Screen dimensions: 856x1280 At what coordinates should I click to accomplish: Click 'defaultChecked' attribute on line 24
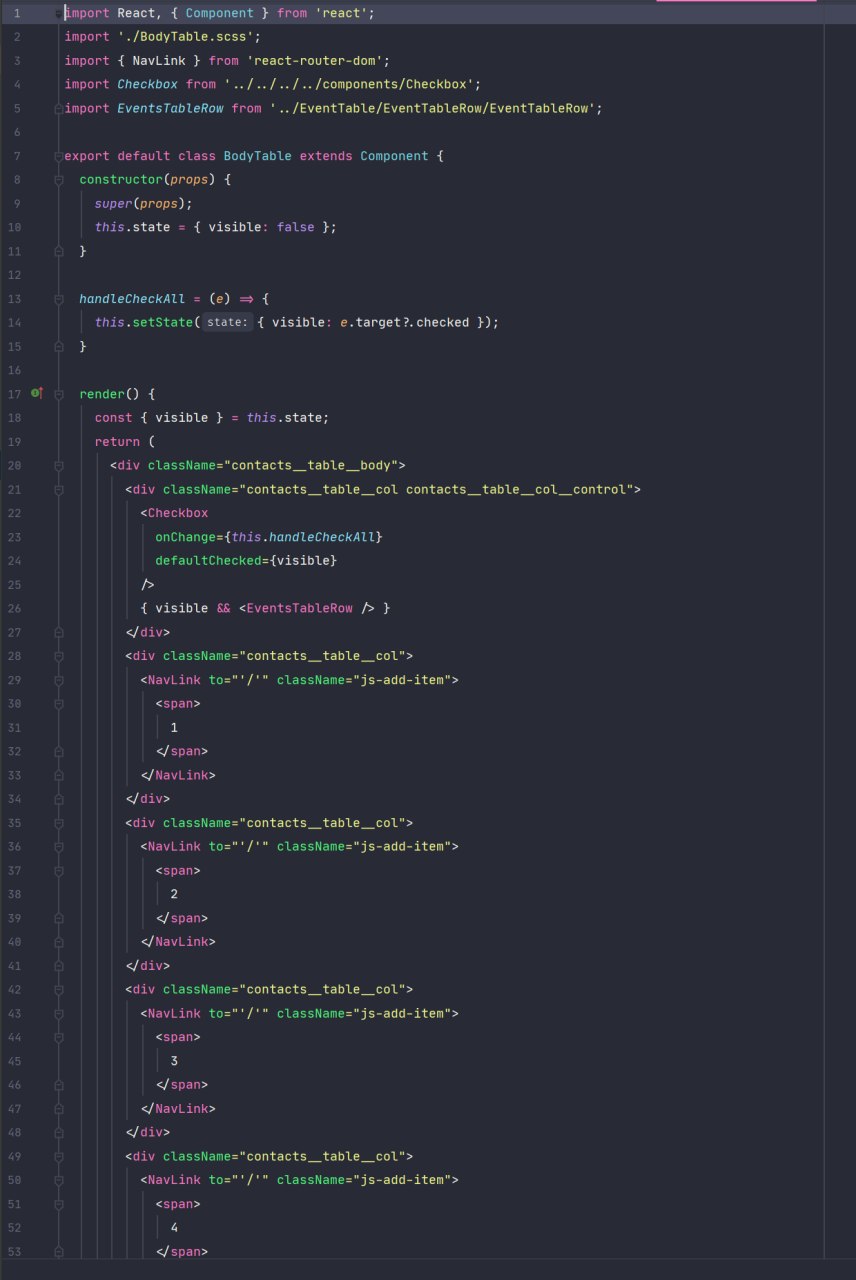[209, 561]
